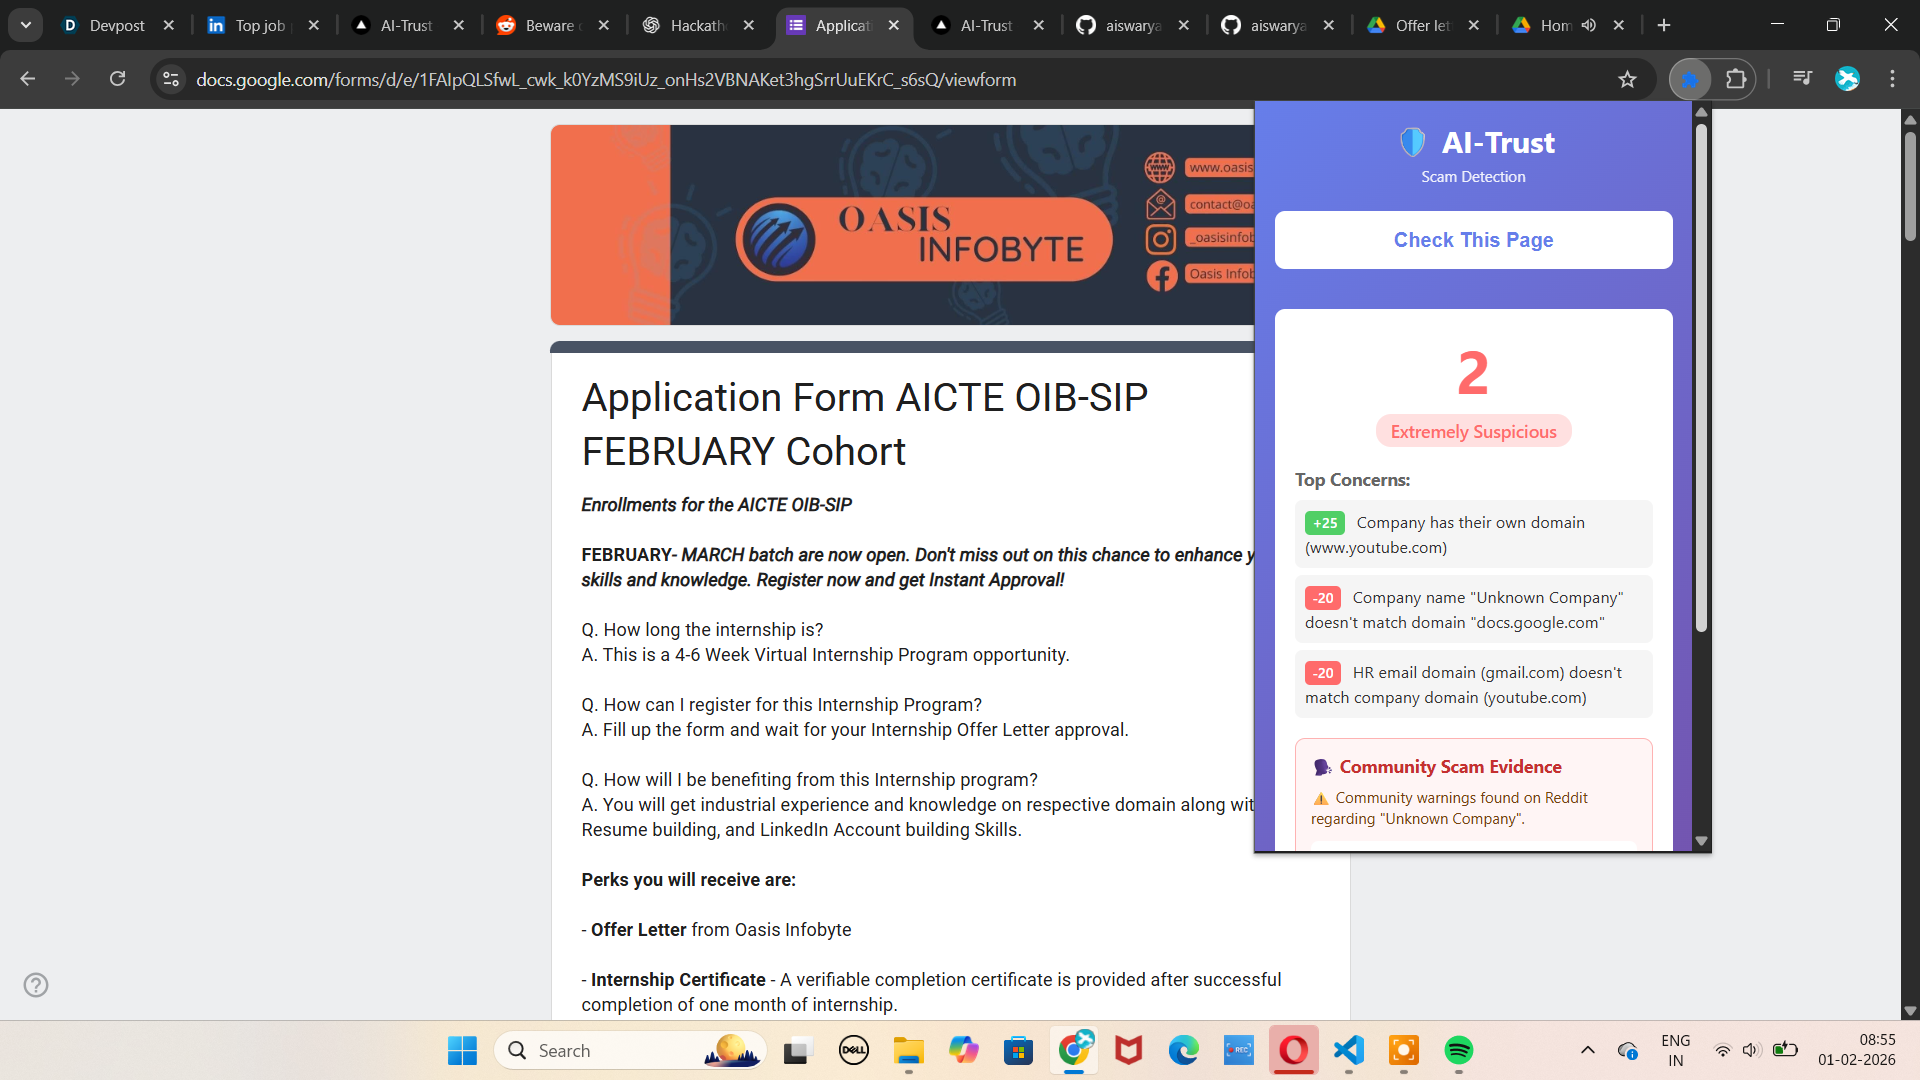1920x1080 pixels.
Task: Reload the current page
Action: [x=117, y=79]
